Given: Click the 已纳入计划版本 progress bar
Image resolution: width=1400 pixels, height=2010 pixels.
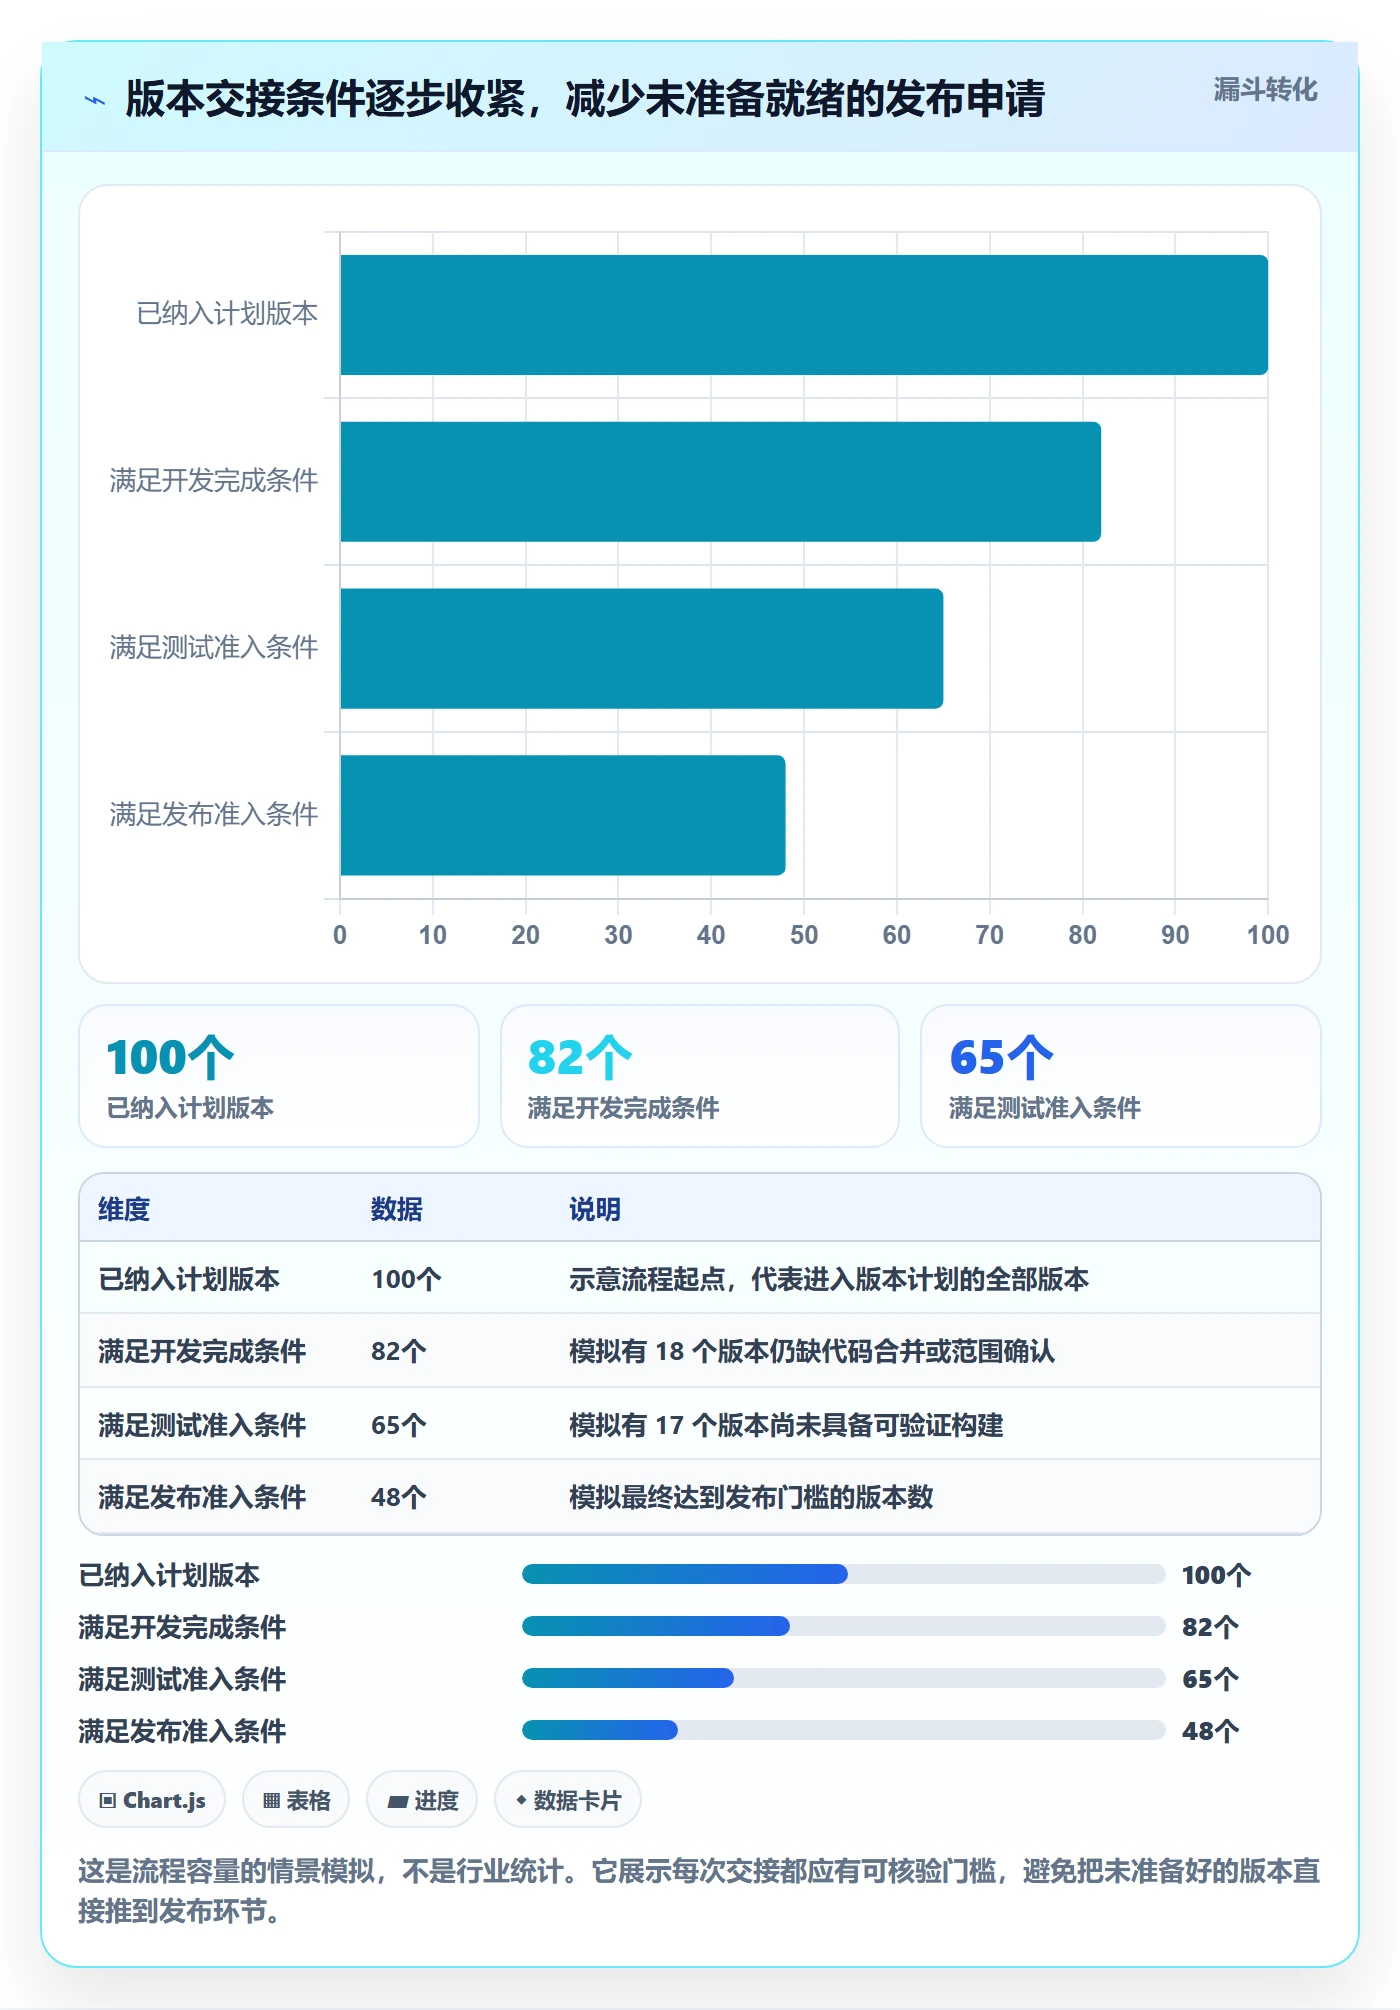Looking at the screenshot, I should pyautogui.click(x=843, y=1574).
